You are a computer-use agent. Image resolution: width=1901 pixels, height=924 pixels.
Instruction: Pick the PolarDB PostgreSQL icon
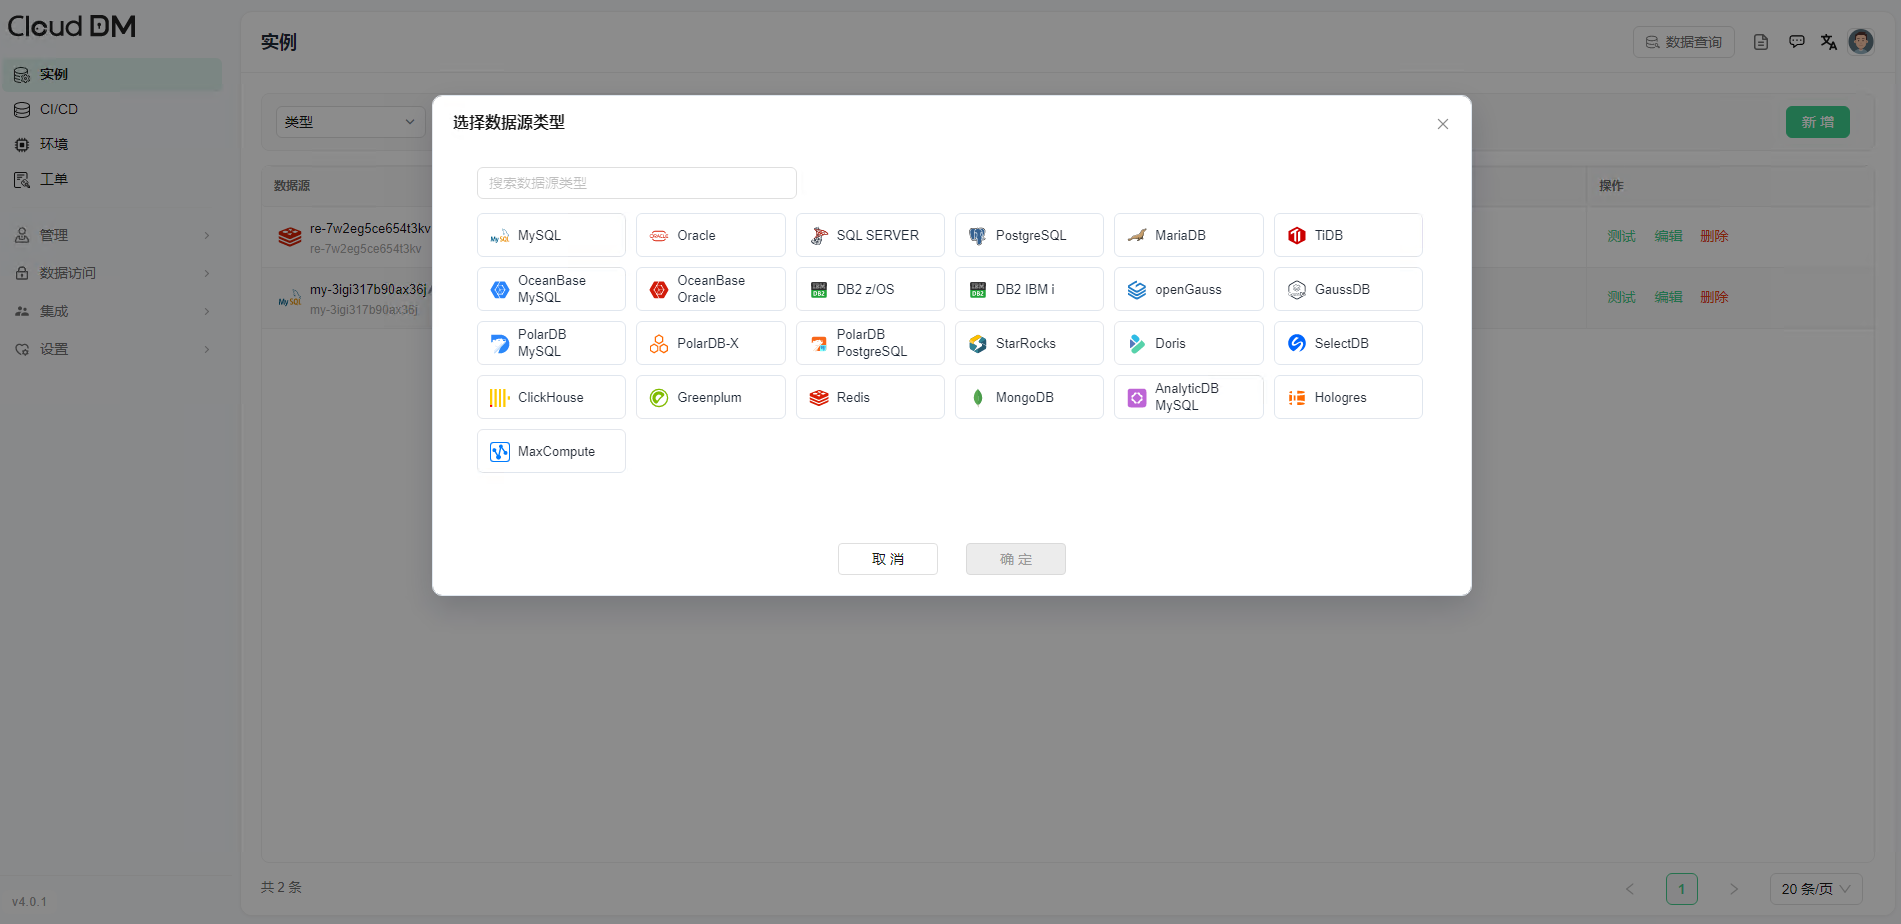coord(819,344)
